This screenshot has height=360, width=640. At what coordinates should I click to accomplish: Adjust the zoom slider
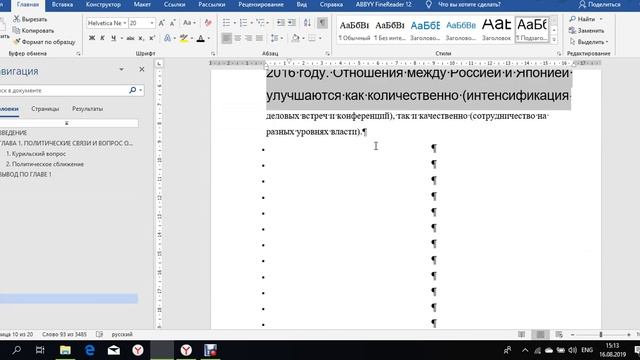[x=600, y=335]
